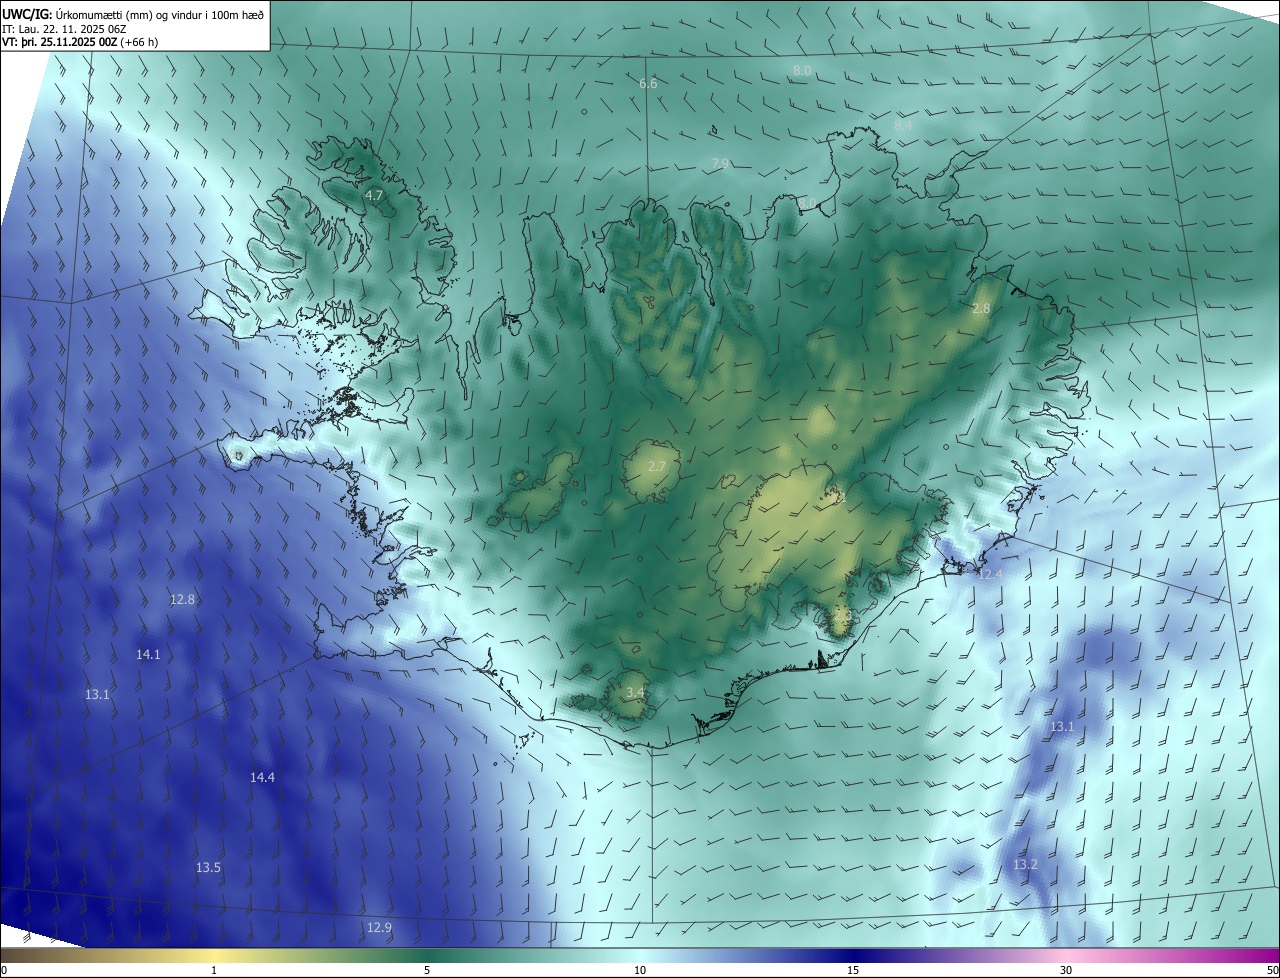Click the 30 tick on the color scale

point(1066,970)
